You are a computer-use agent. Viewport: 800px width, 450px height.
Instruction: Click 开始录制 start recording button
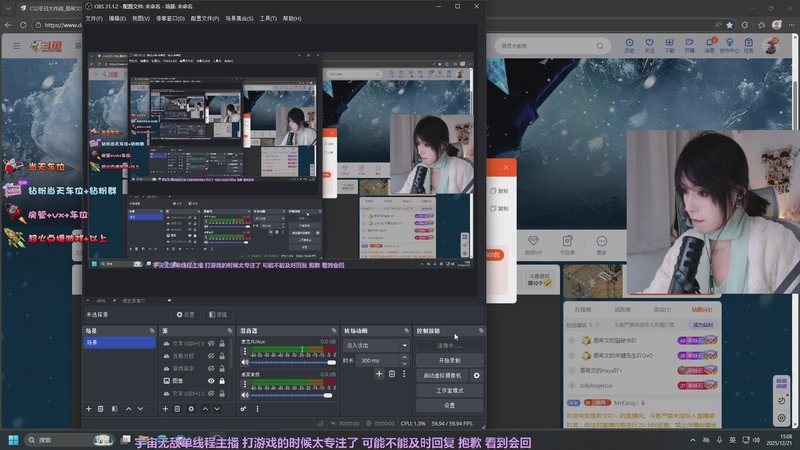pos(449,360)
